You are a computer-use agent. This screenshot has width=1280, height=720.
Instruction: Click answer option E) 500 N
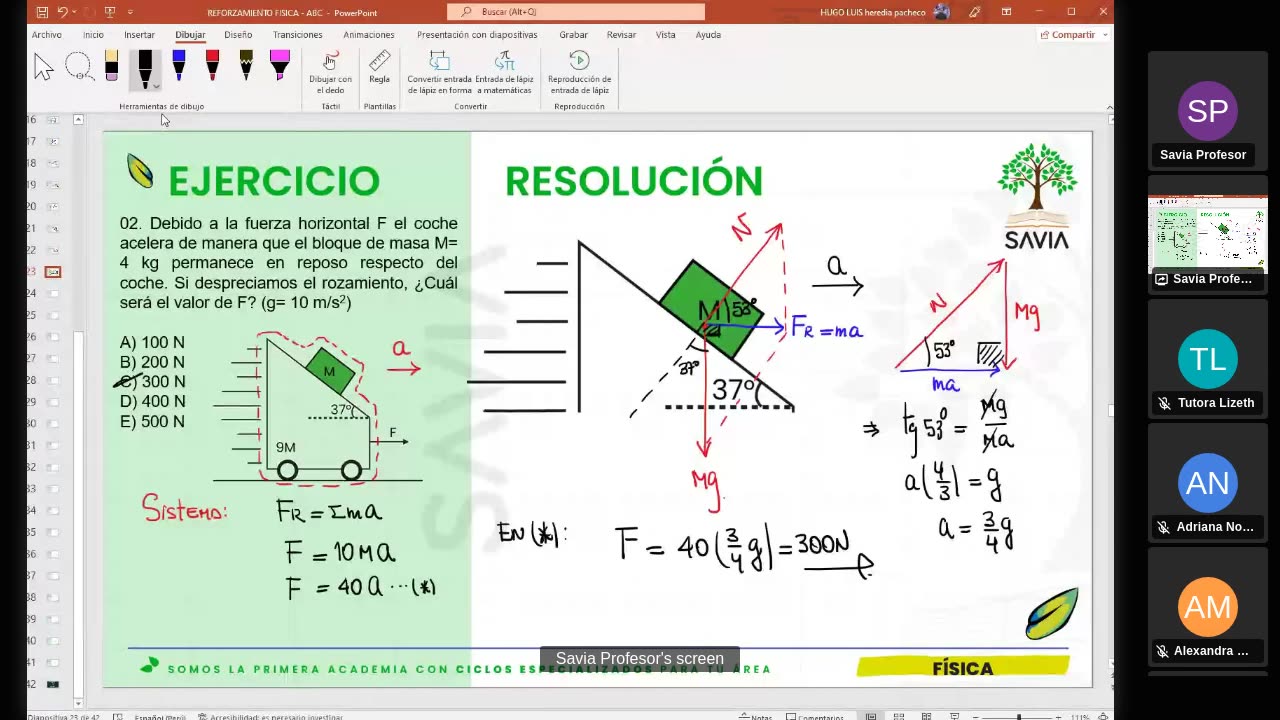pos(152,422)
